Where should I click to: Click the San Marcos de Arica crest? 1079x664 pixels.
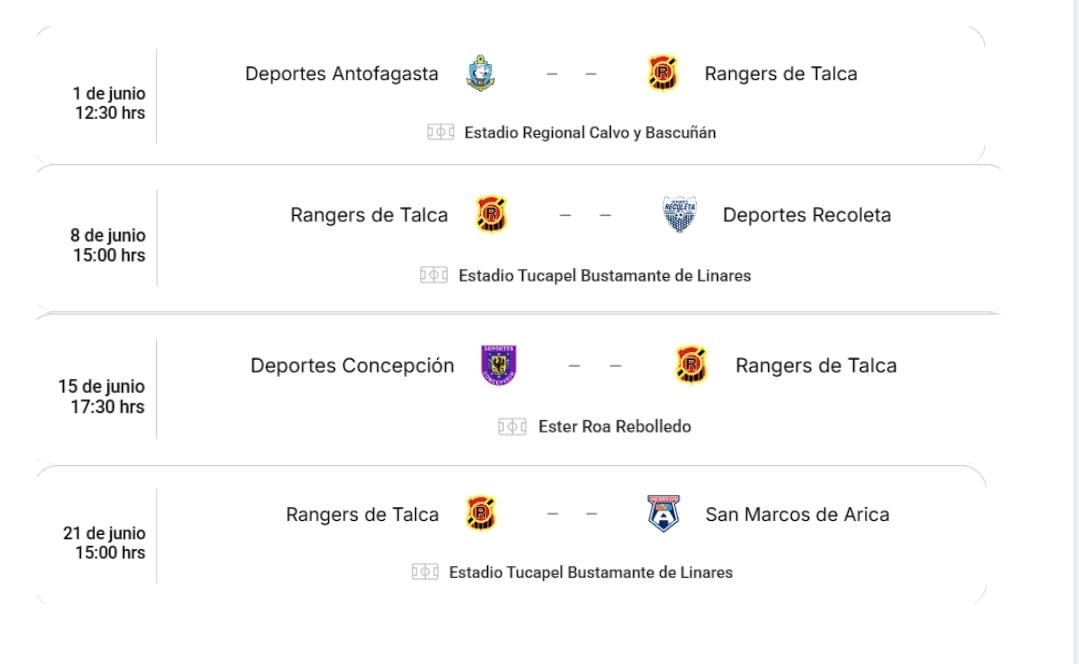click(664, 513)
